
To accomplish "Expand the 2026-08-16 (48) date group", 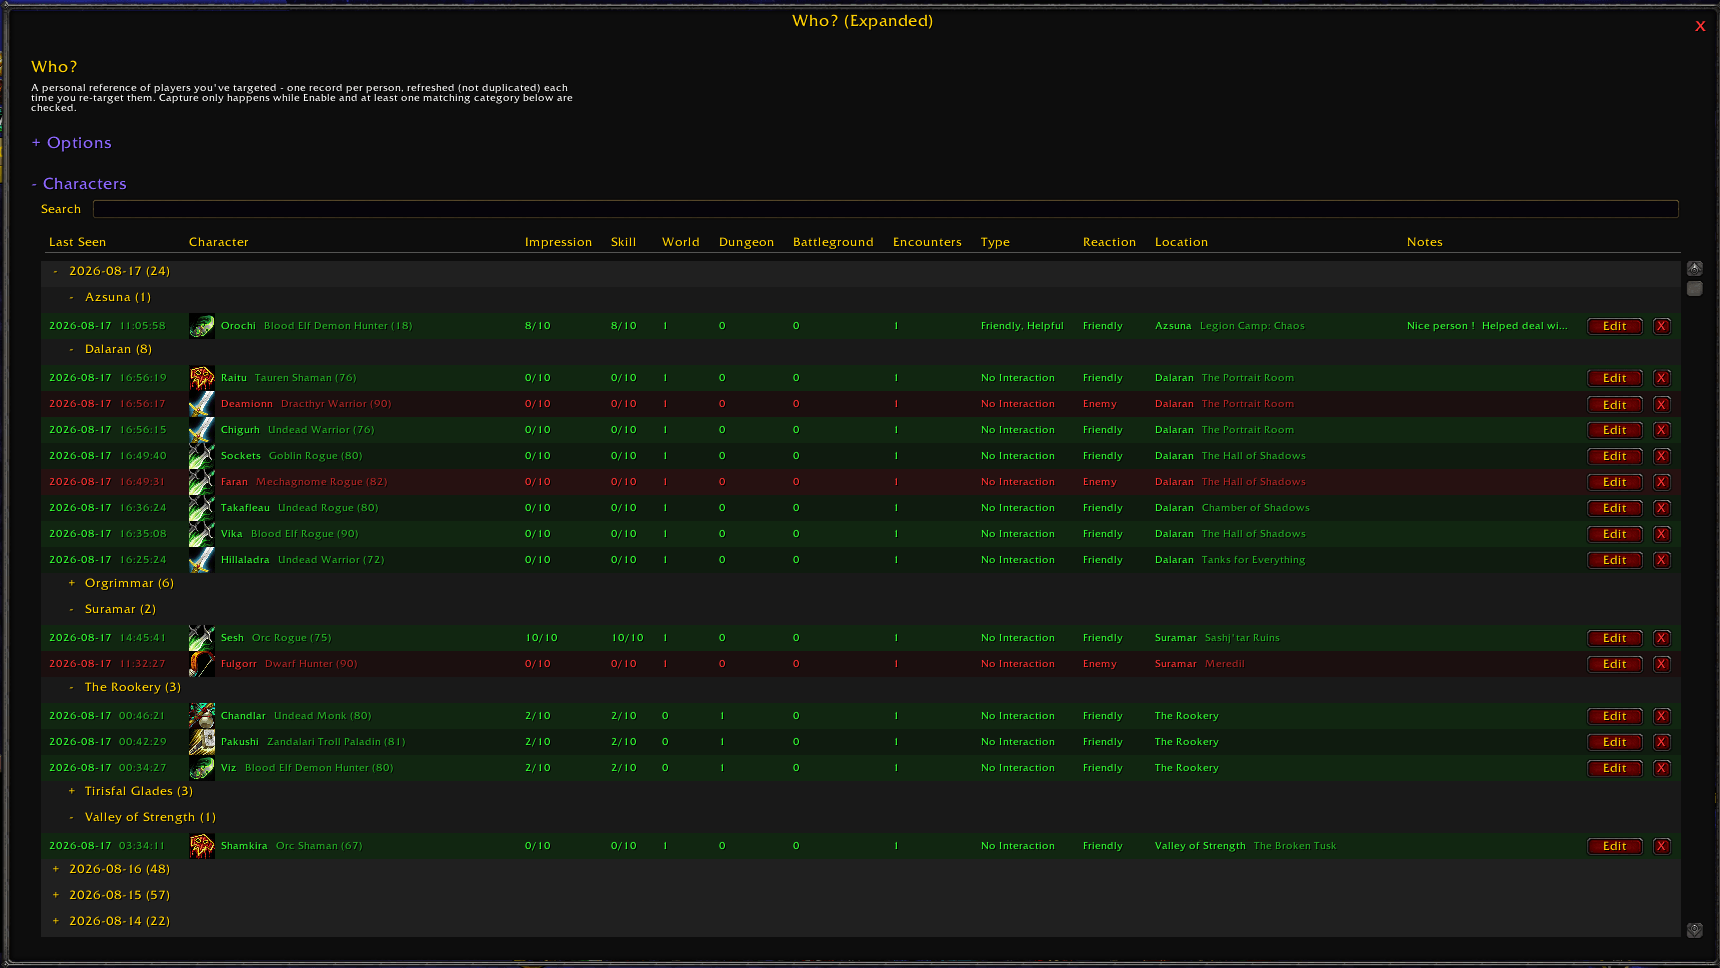I will pyautogui.click(x=112, y=869).
